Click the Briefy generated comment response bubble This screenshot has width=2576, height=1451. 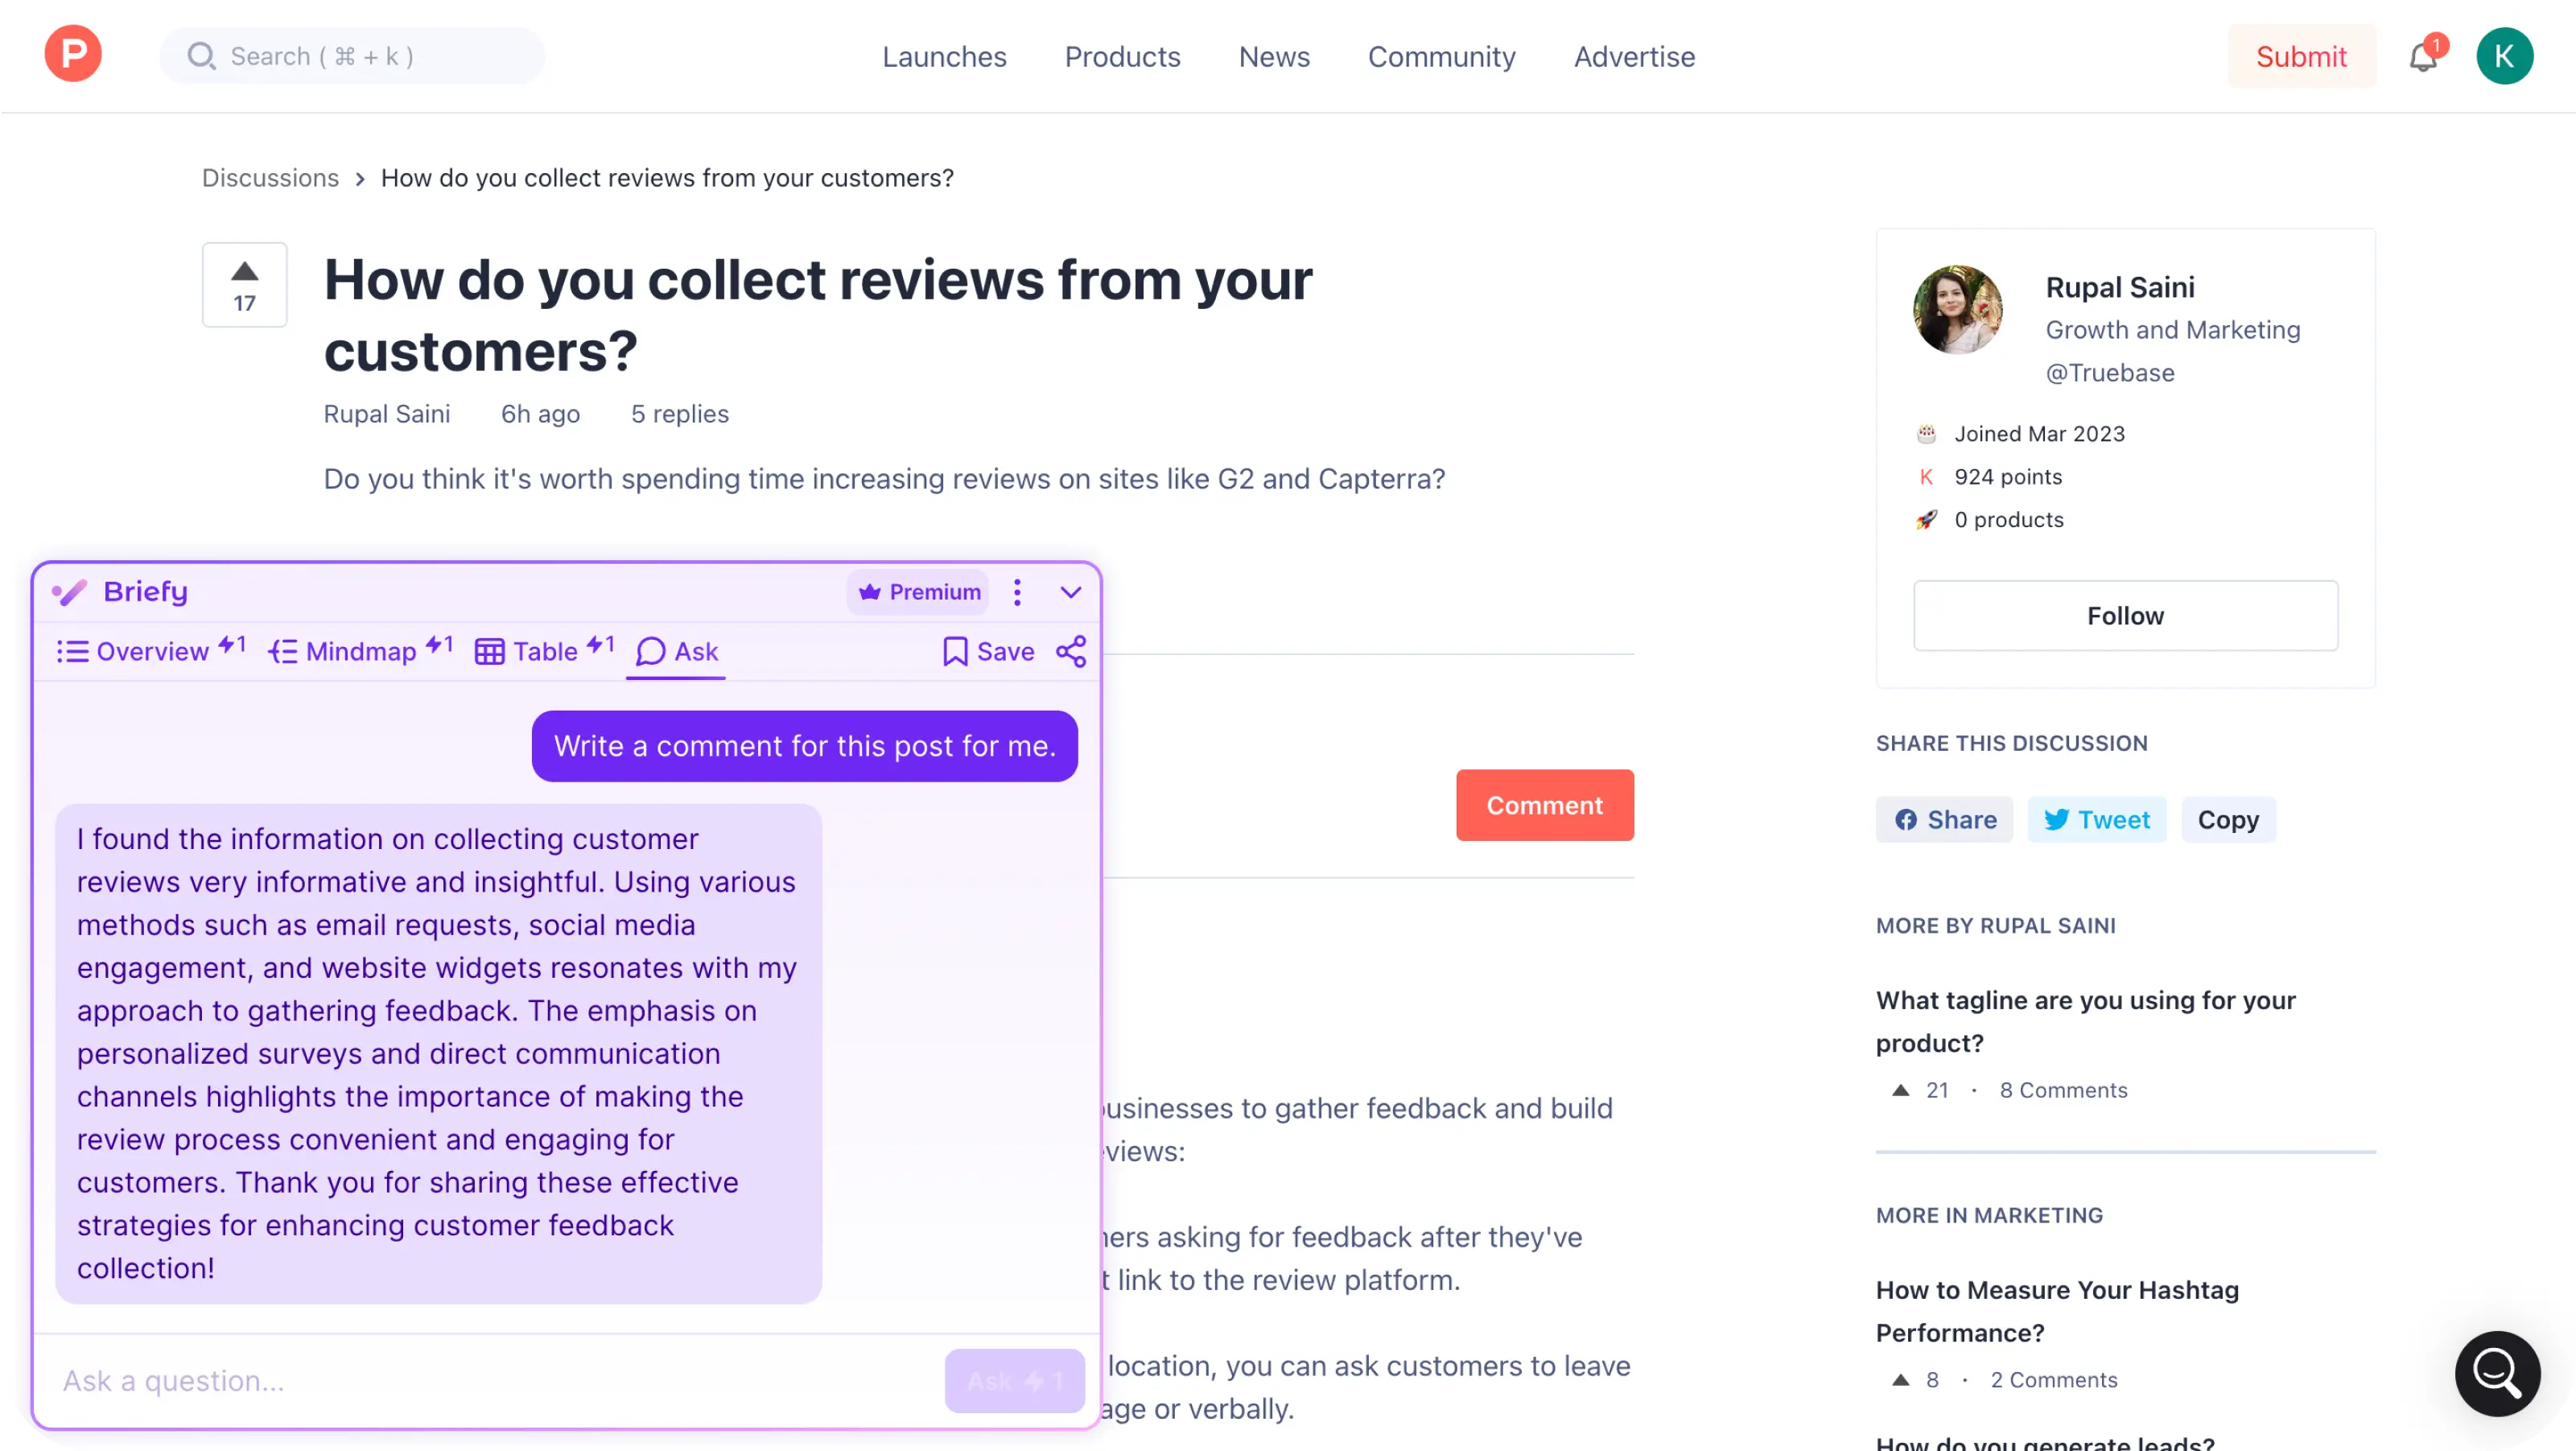438,1054
